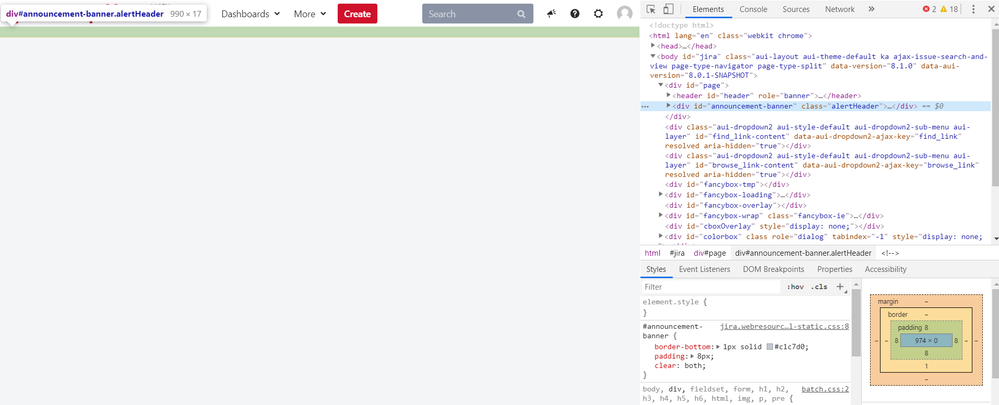
Task: Click the search magnifier icon in Jira
Action: coord(522,14)
